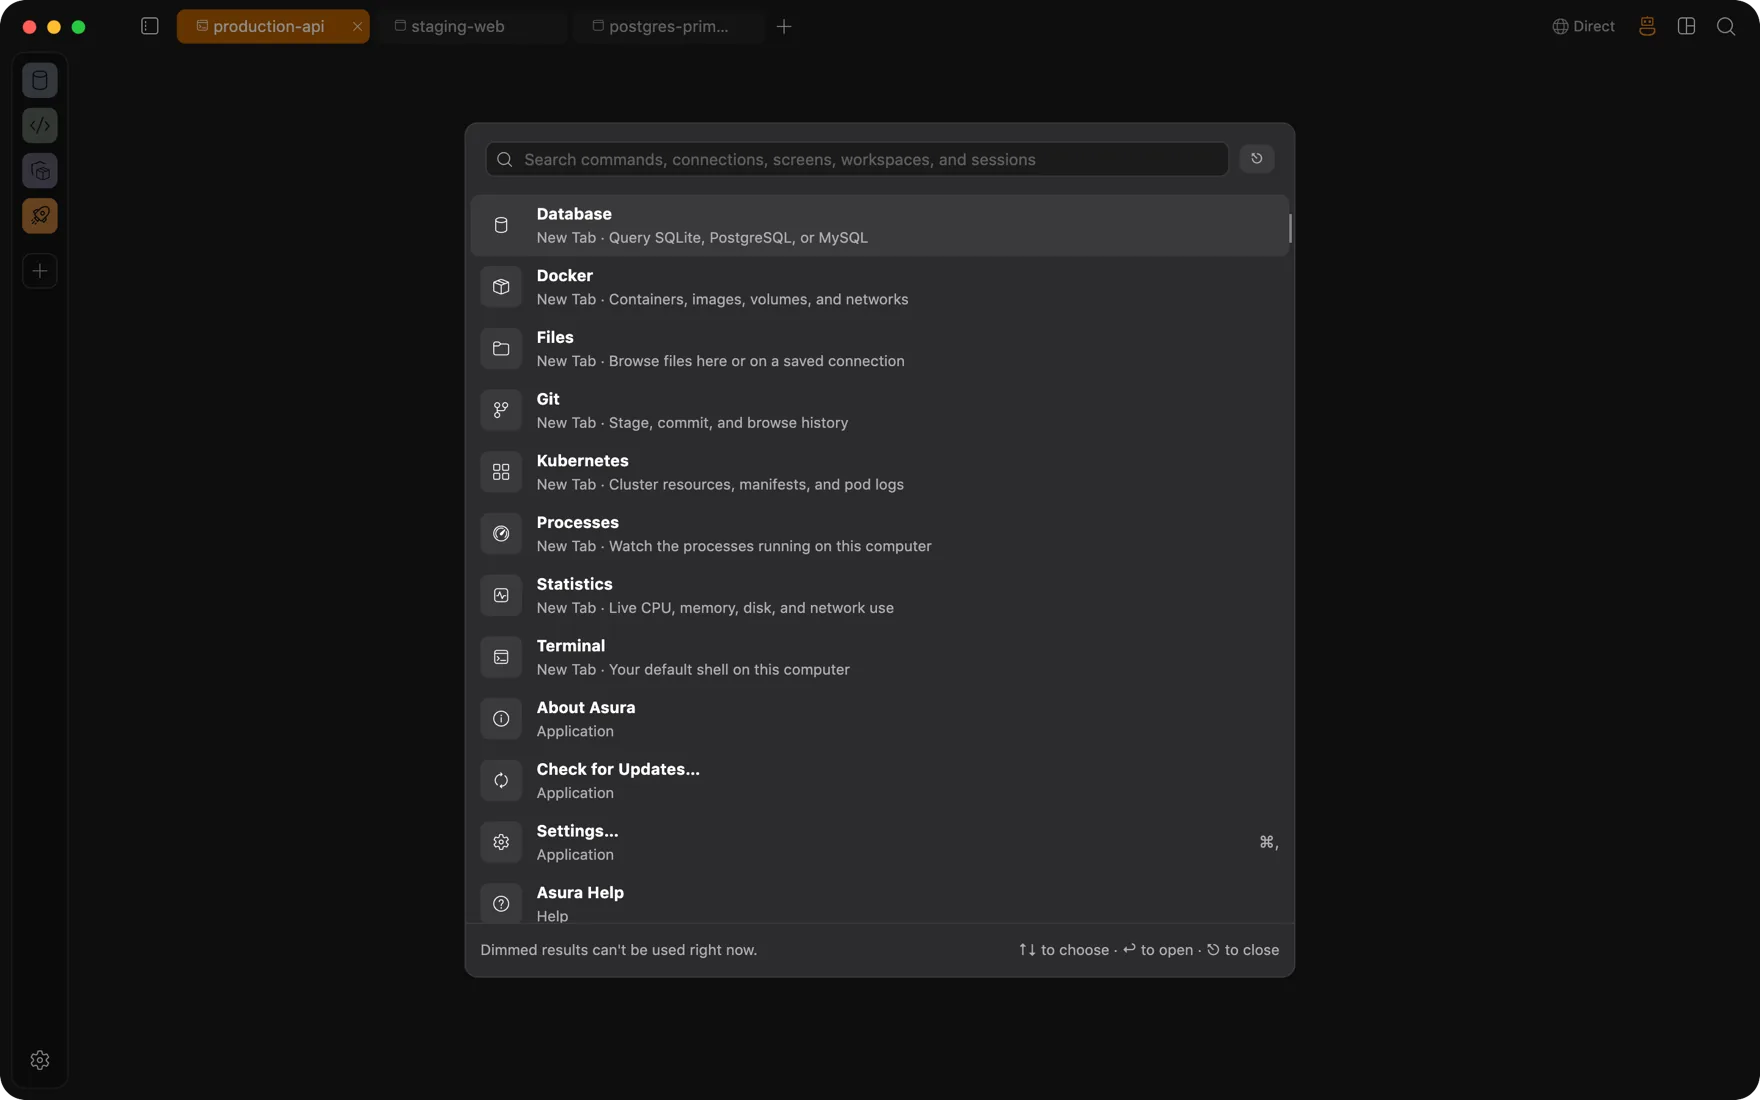Screen dimensions: 1760x1100
Task: Click the Files folder icon
Action: (x=501, y=349)
